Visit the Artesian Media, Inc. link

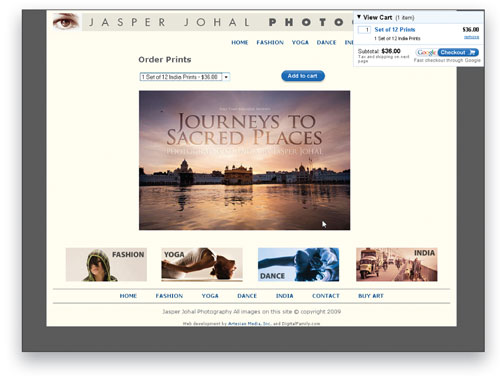click(x=249, y=323)
